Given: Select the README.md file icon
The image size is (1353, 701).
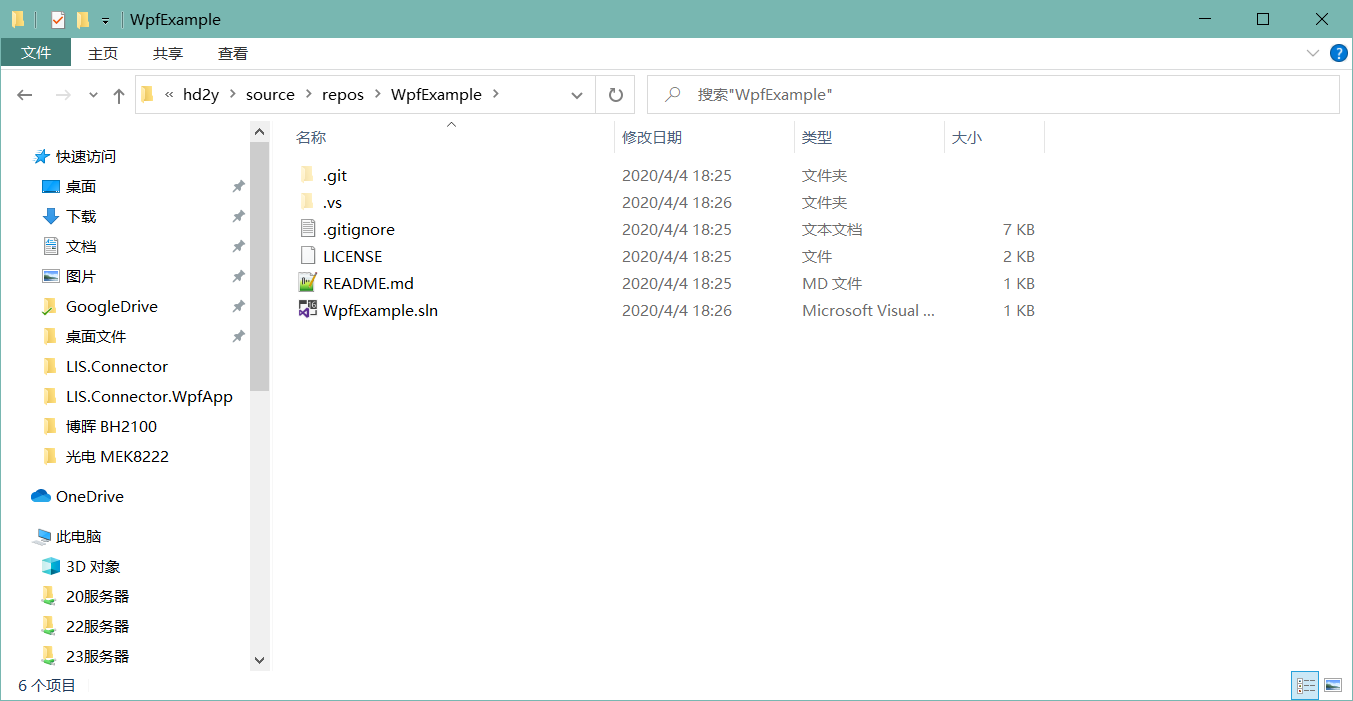Looking at the screenshot, I should tap(307, 283).
